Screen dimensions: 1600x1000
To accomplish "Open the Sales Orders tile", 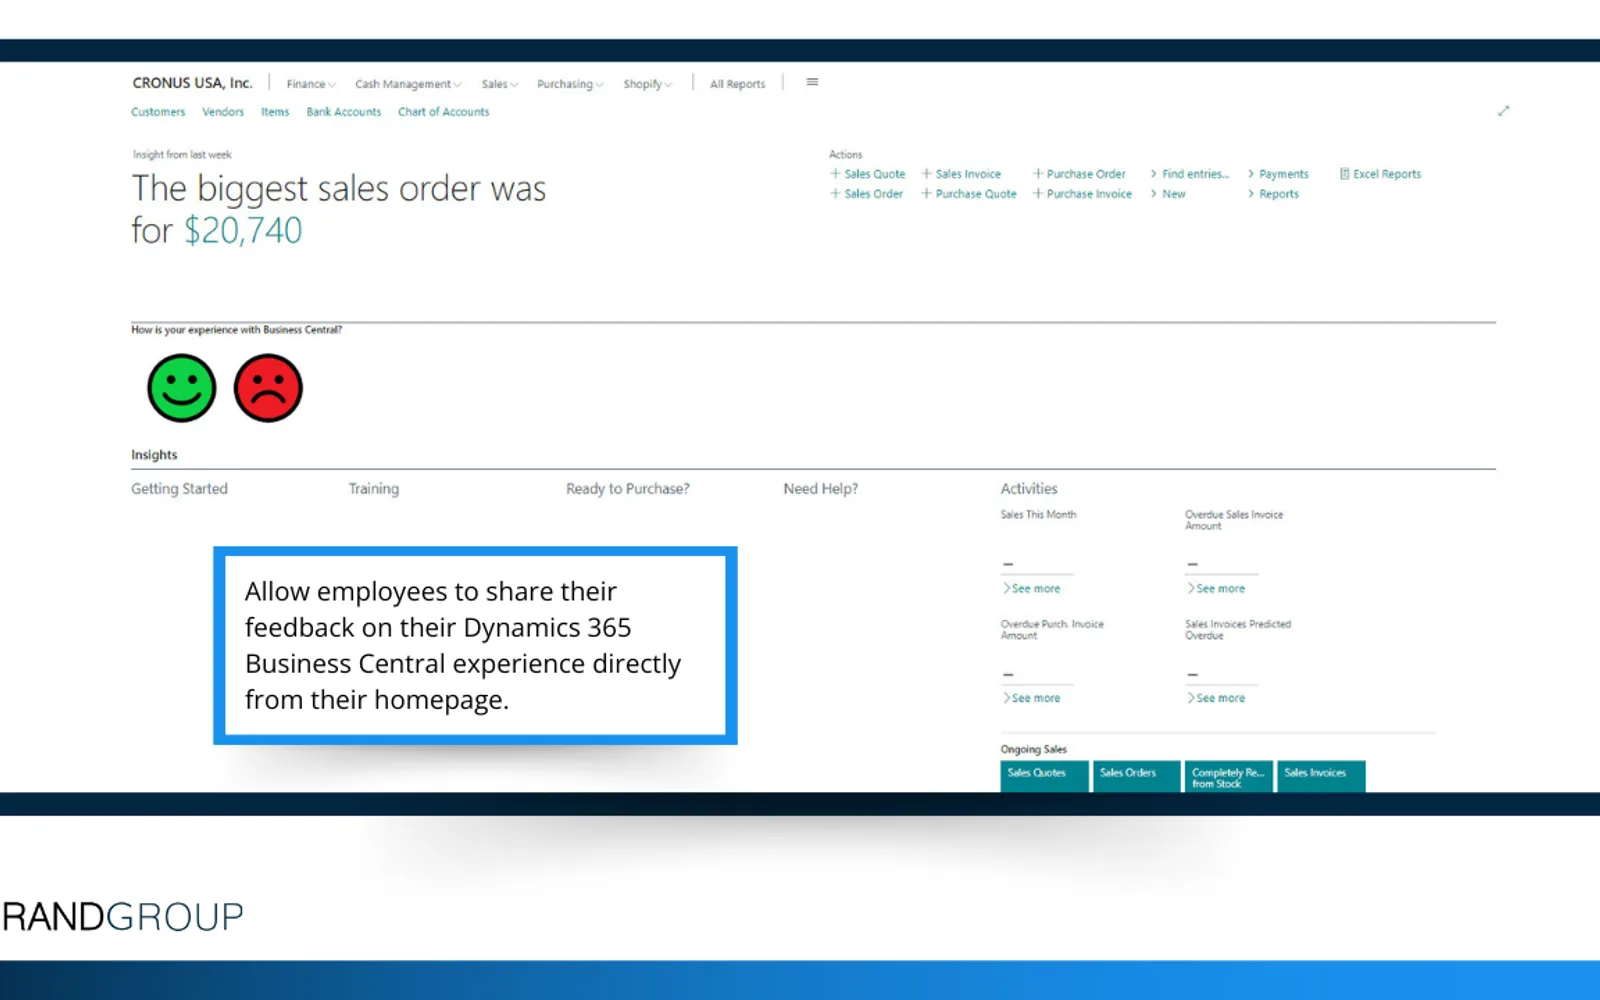I will 1137,777.
